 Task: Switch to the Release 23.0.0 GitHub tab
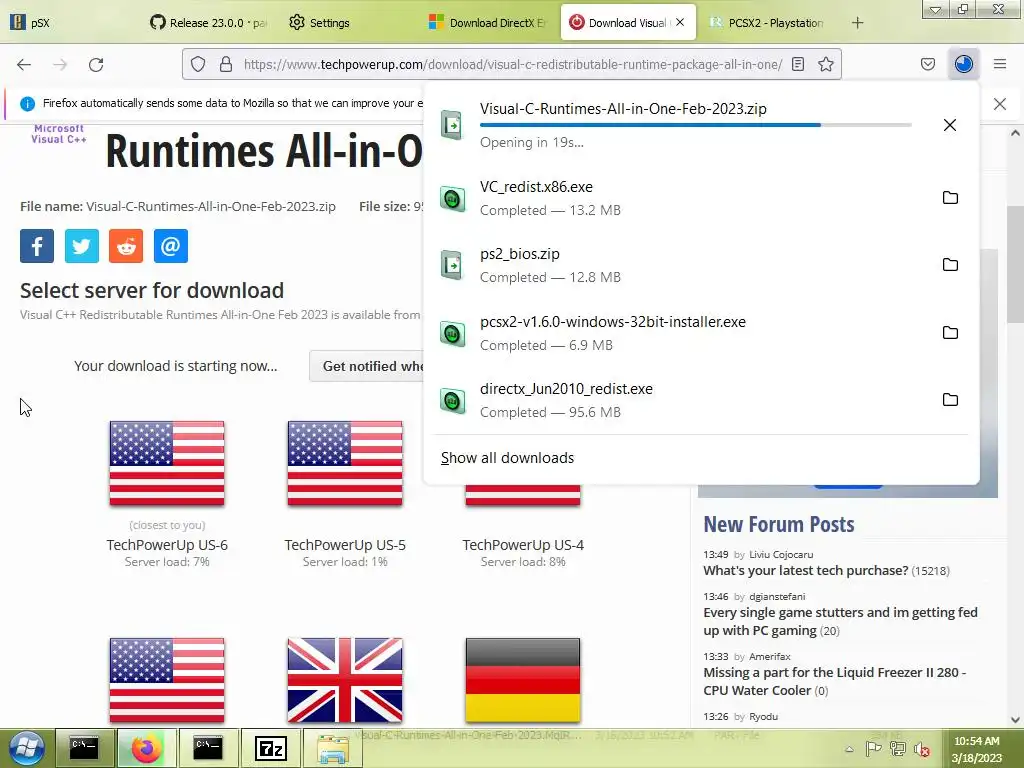pos(208,23)
